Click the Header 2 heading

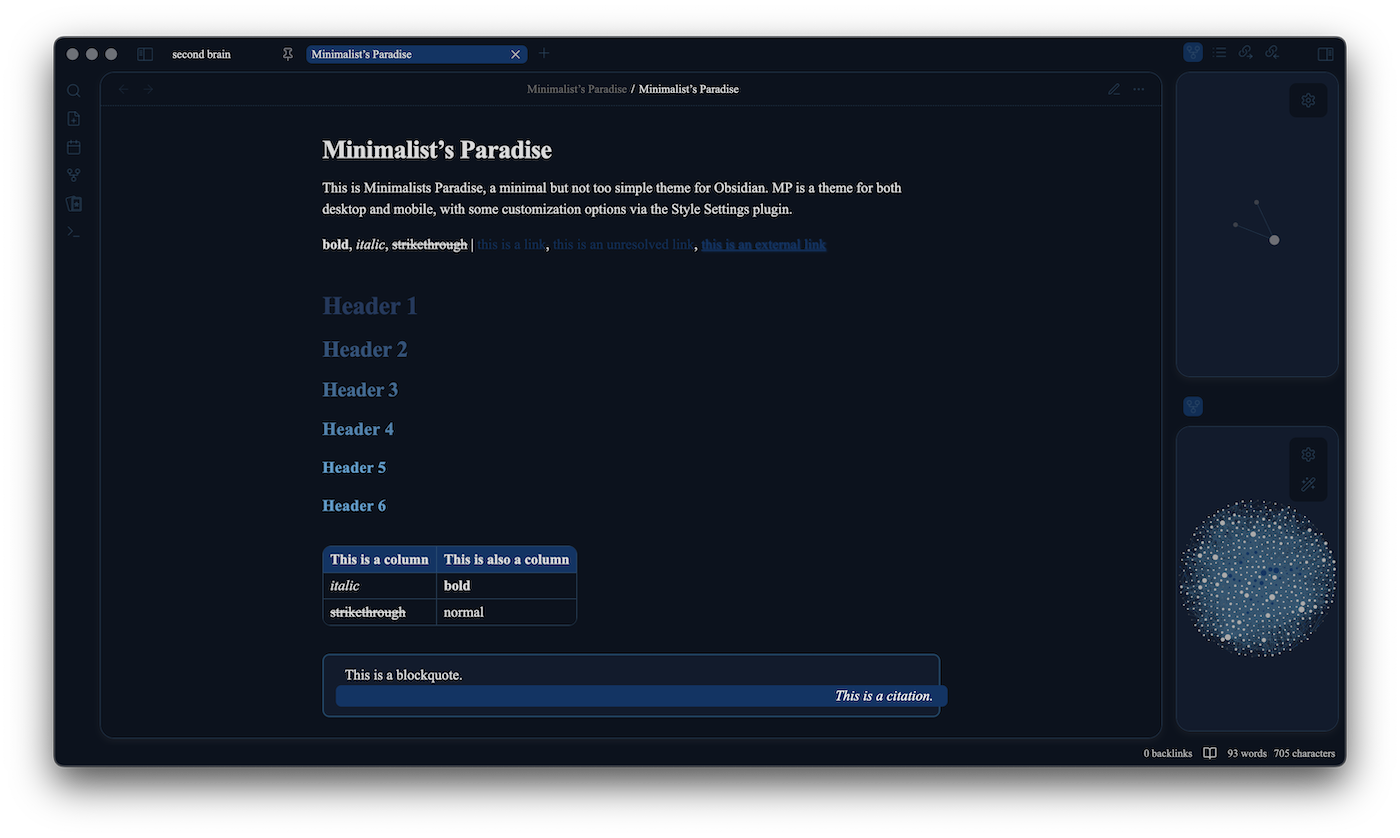click(x=365, y=349)
